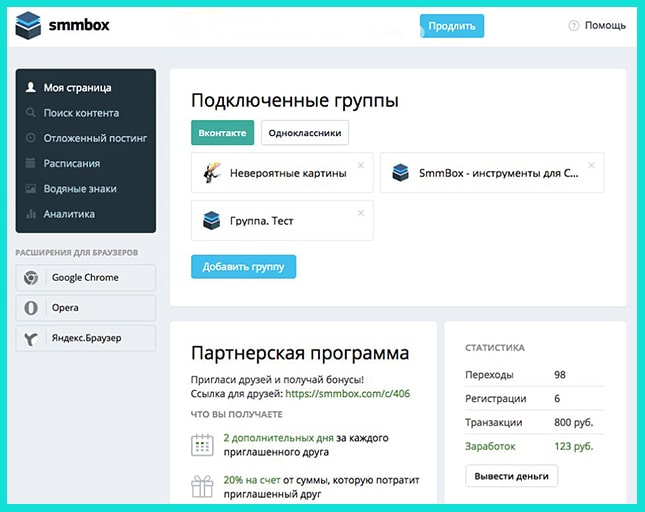The height and width of the screenshot is (512, 645).
Task: Click the Отложенный постинг clock icon
Action: (x=30, y=138)
